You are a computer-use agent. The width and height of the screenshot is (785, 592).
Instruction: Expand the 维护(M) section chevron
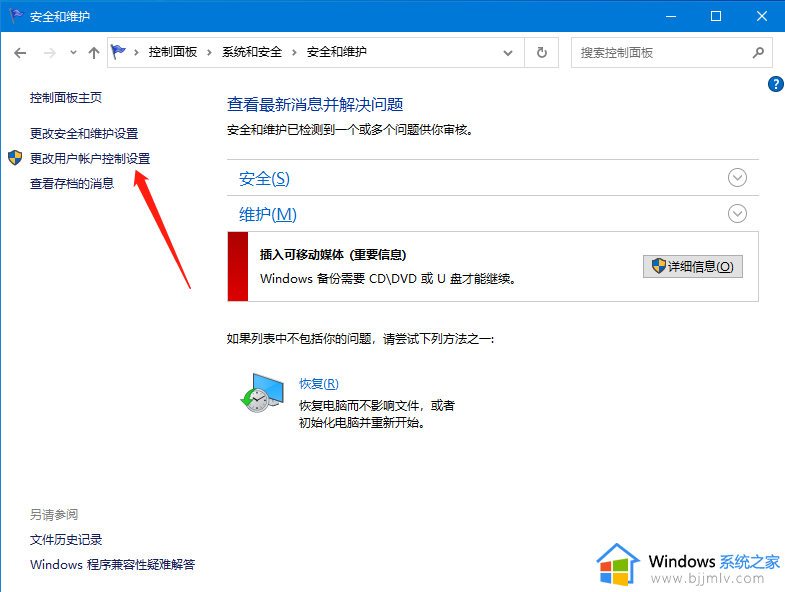coord(737,213)
